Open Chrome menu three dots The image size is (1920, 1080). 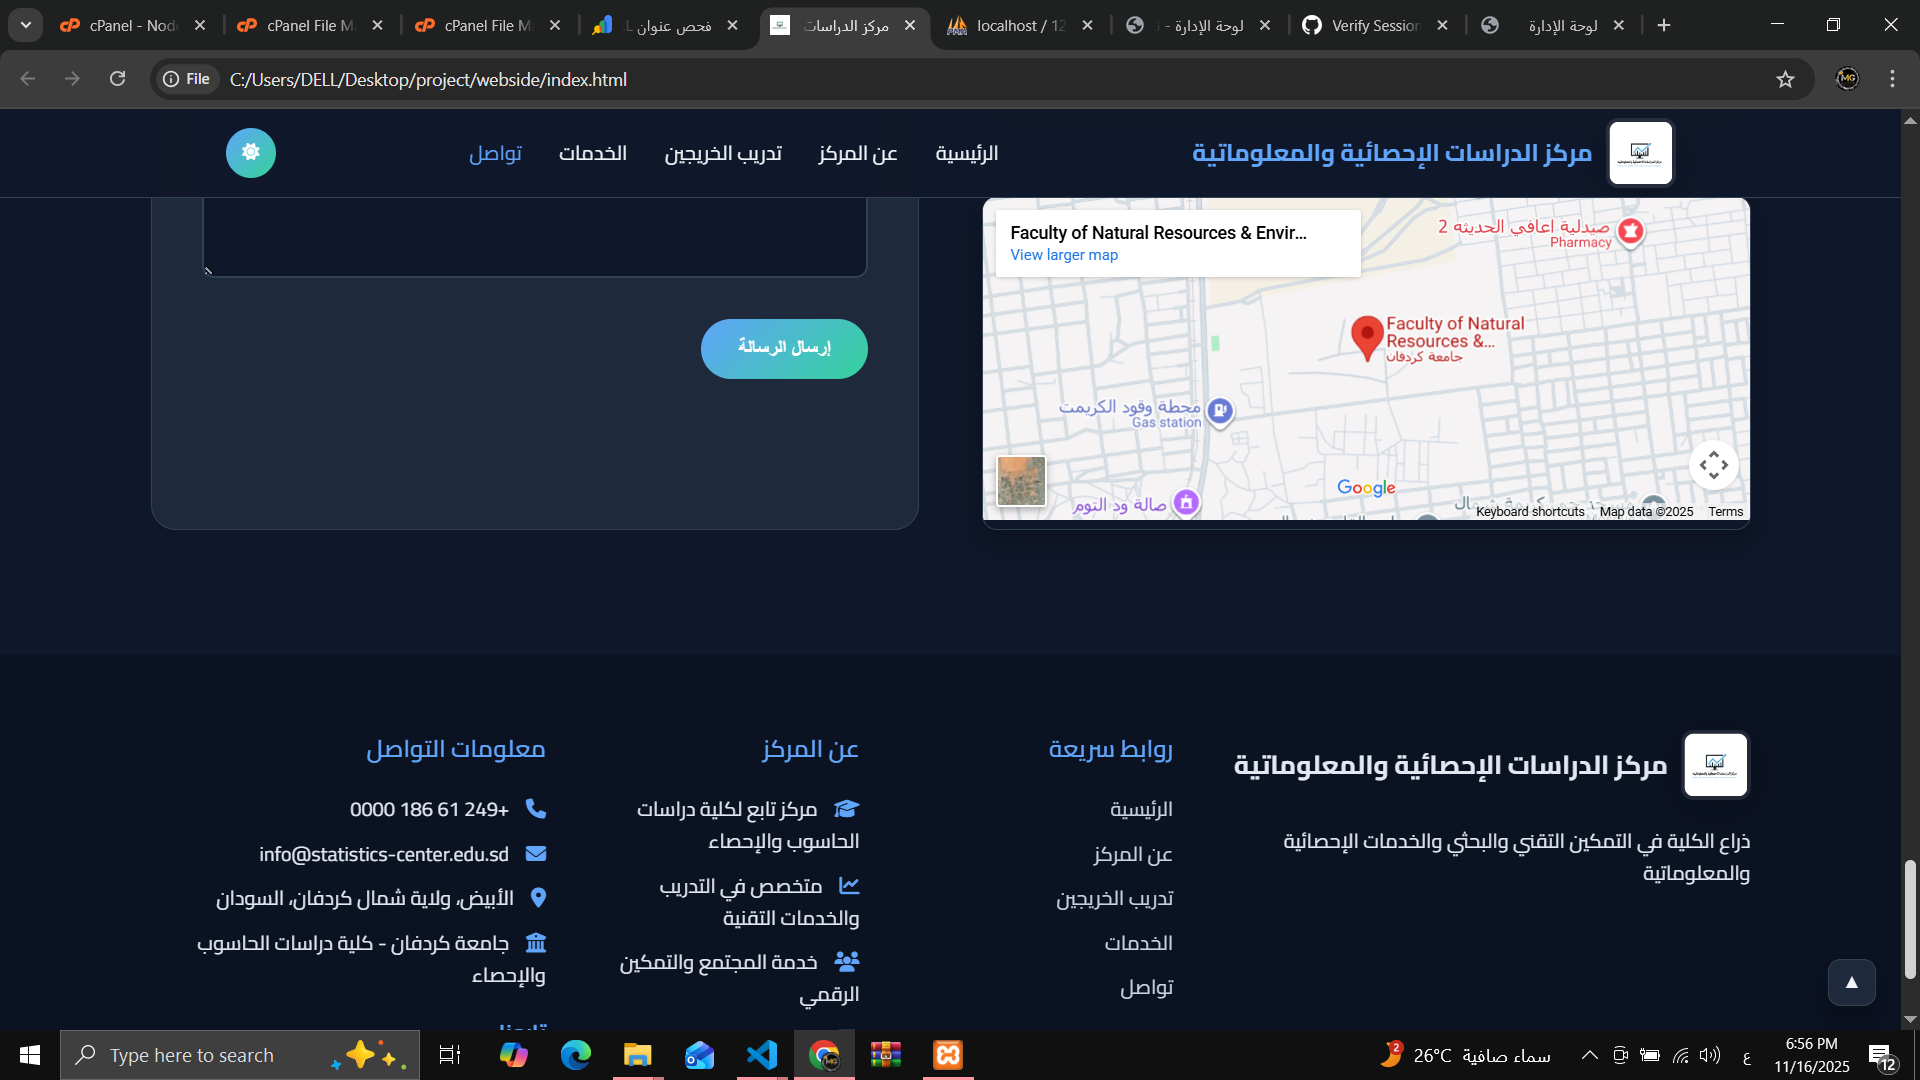click(x=1892, y=79)
